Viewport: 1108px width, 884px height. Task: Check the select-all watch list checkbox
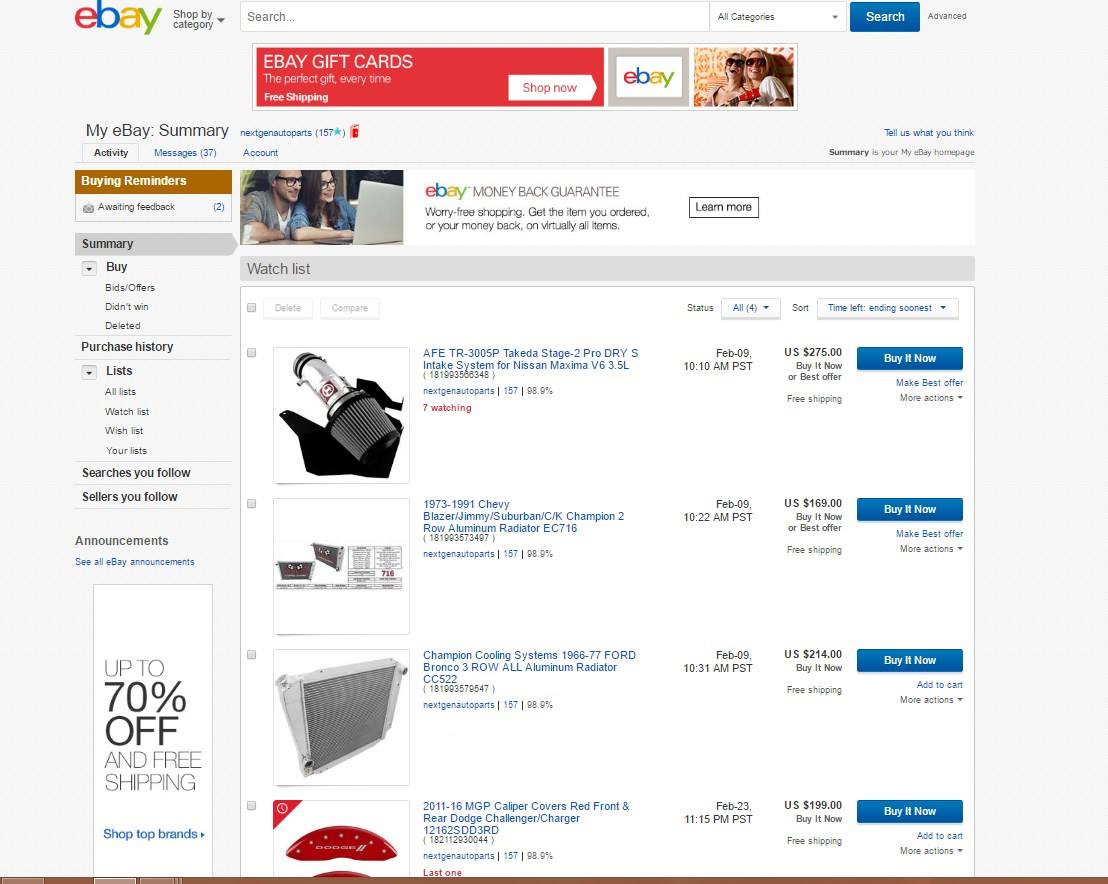tap(252, 307)
